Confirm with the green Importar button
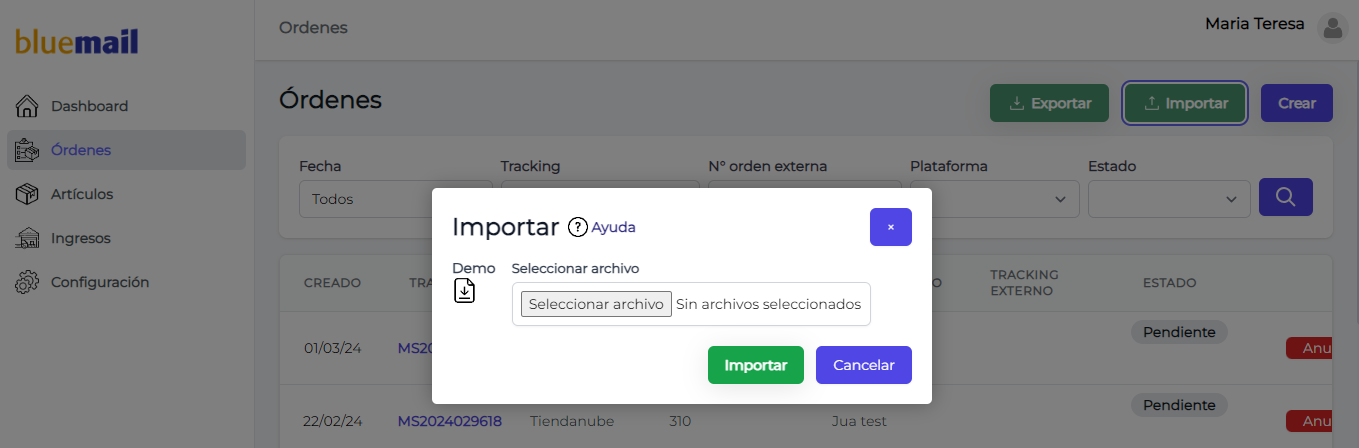This screenshot has width=1359, height=448. click(756, 365)
